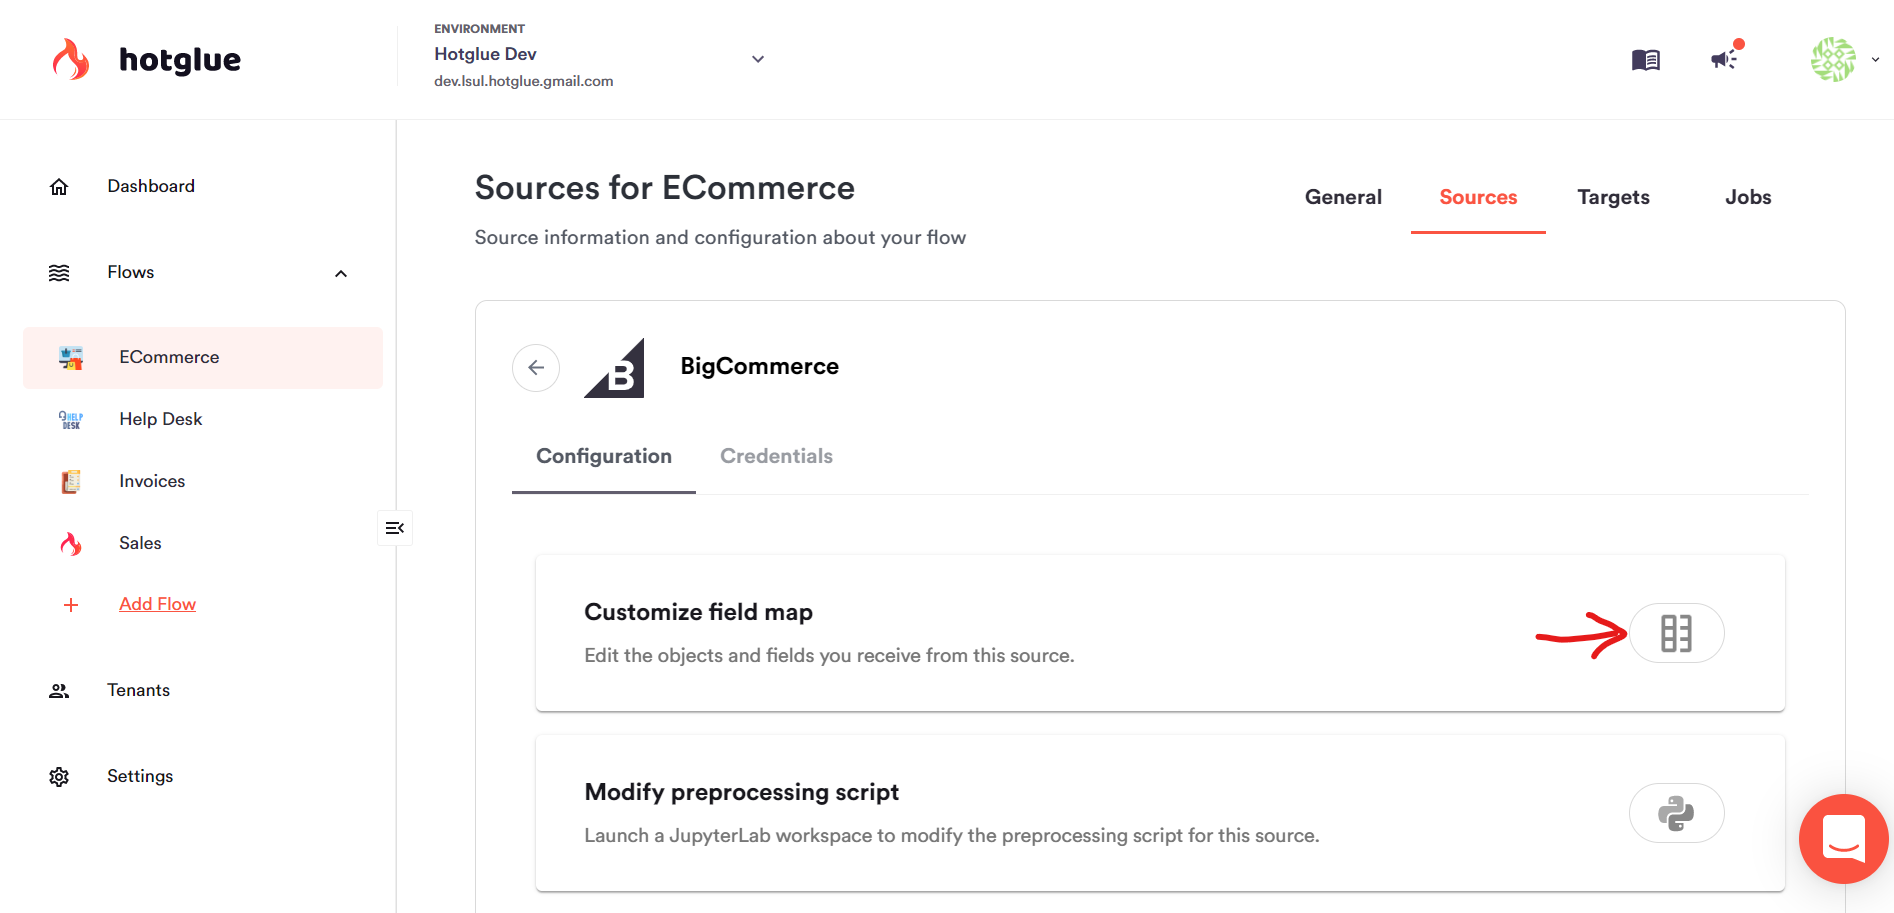Click the BigCommerce logo
Image resolution: width=1894 pixels, height=913 pixels.
coord(614,368)
